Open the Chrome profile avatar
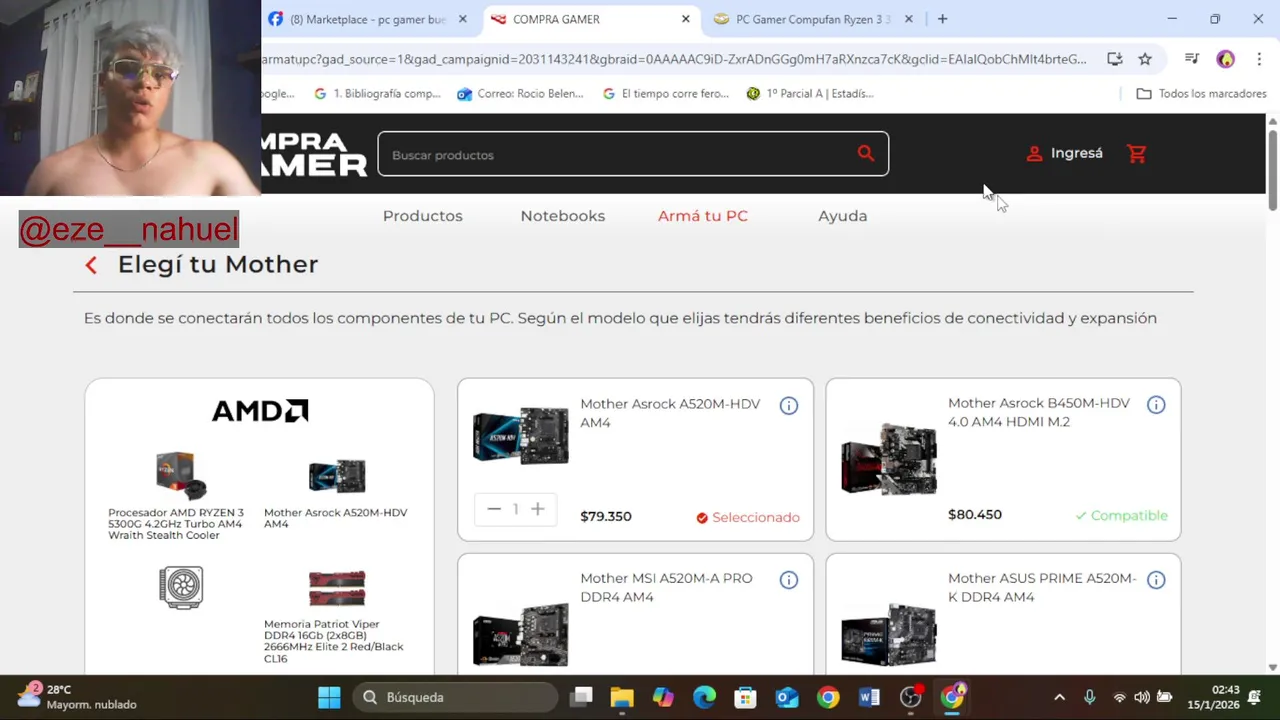This screenshot has height=720, width=1280. [1226, 59]
